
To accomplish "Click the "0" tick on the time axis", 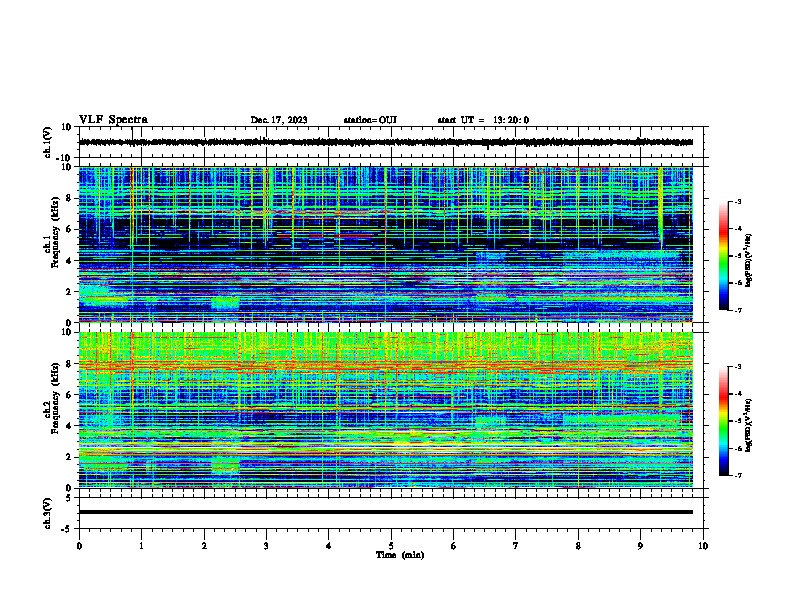I will [x=79, y=546].
